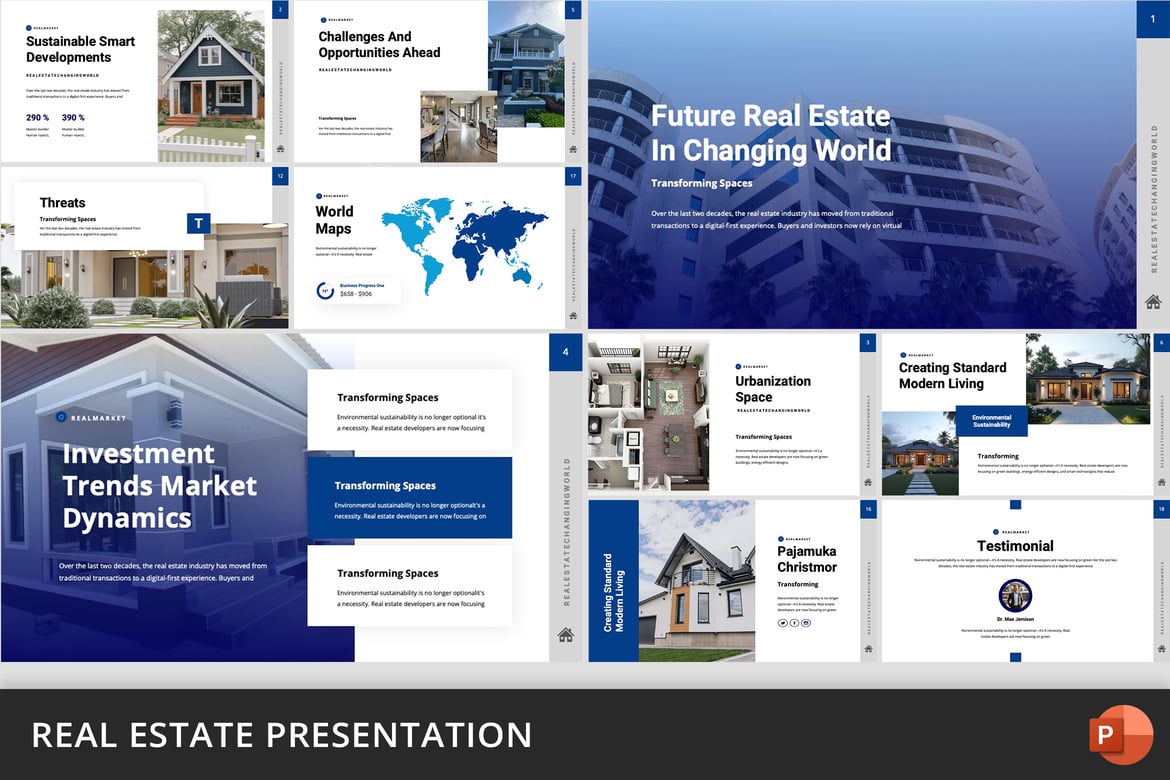The width and height of the screenshot is (1170, 780).
Task: Click the 'World Maps' heading
Action: coord(334,220)
